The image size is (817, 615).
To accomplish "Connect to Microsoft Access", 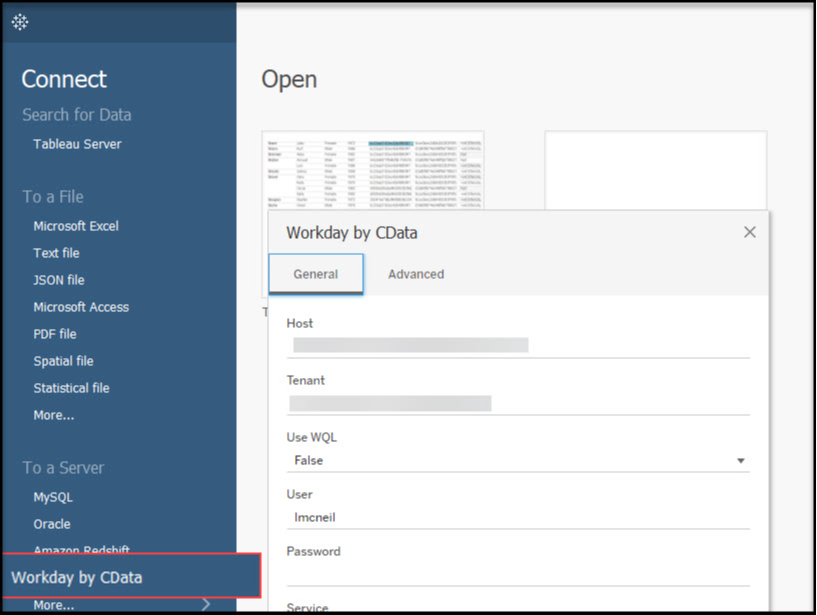I will (x=81, y=307).
